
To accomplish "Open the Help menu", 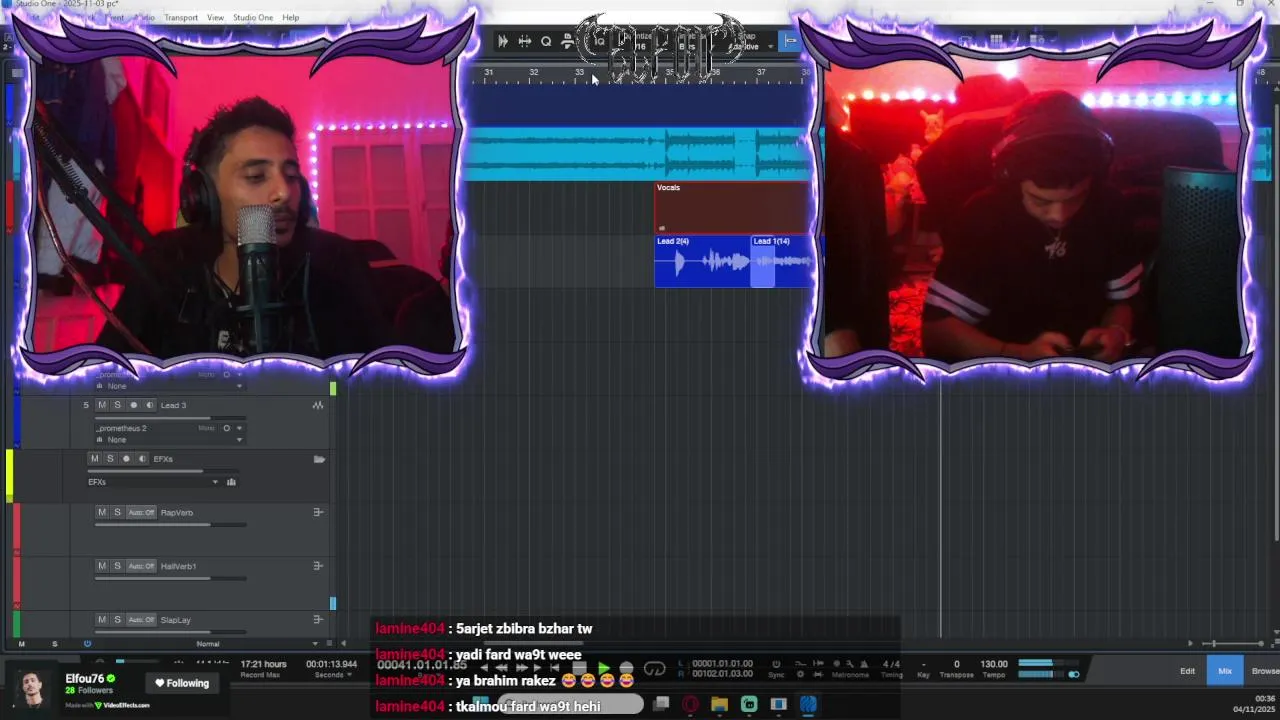I will 290,17.
